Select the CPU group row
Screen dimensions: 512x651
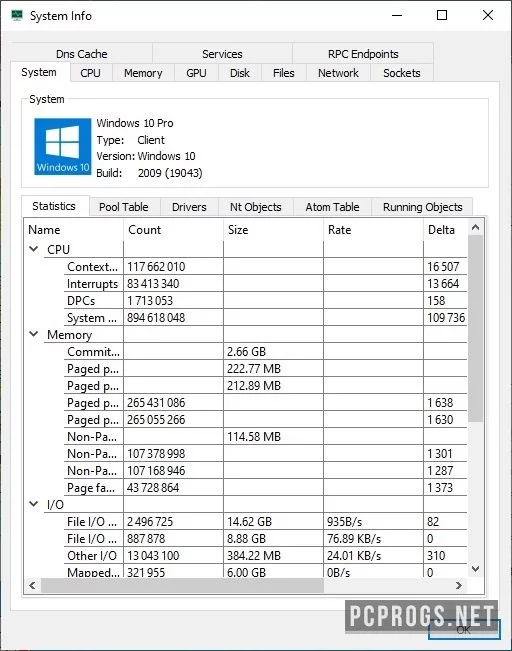[x=245, y=249]
